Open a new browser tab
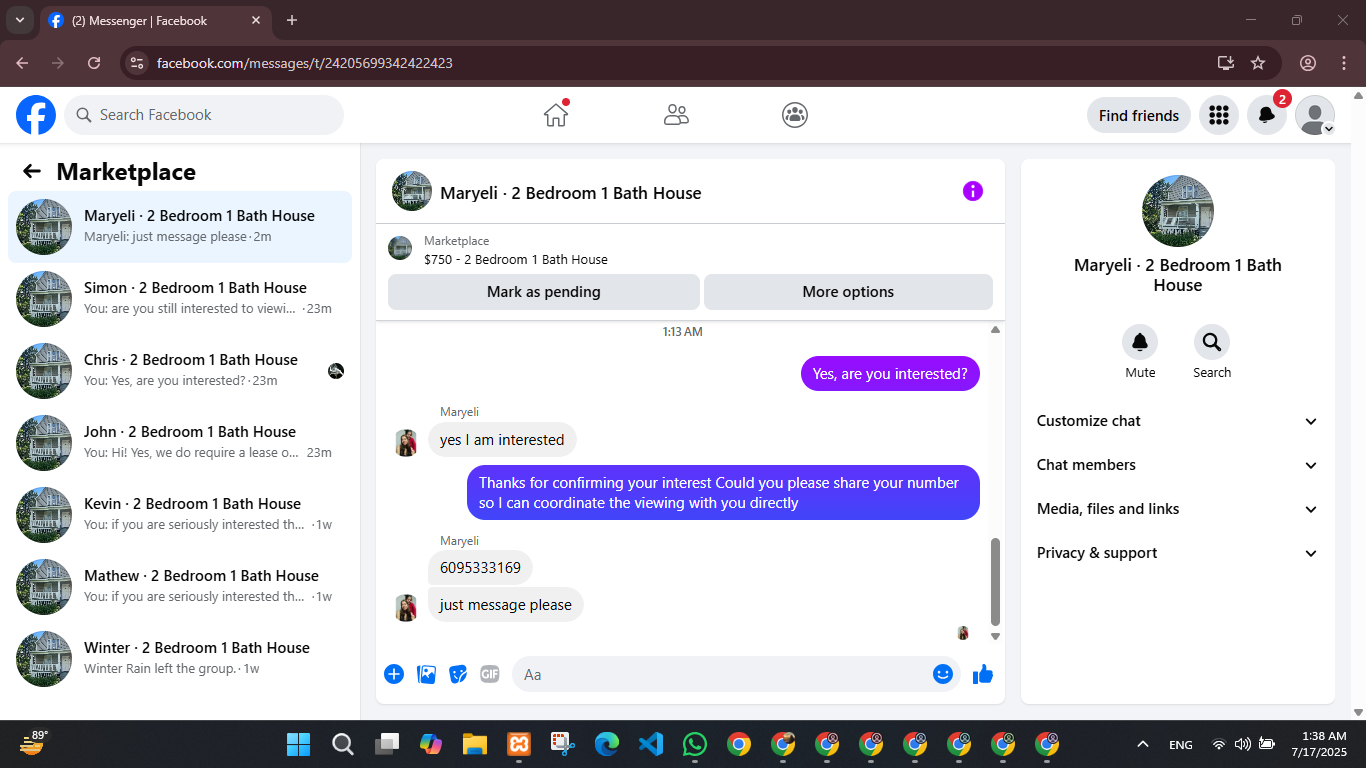Image resolution: width=1366 pixels, height=768 pixels. 292,20
